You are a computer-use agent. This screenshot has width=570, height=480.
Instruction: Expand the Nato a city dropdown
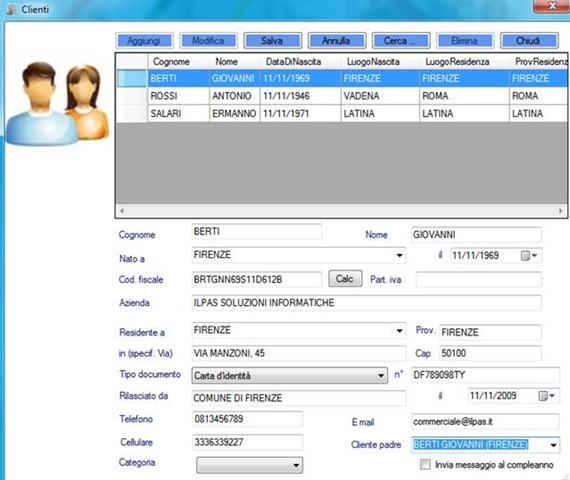pyautogui.click(x=399, y=255)
